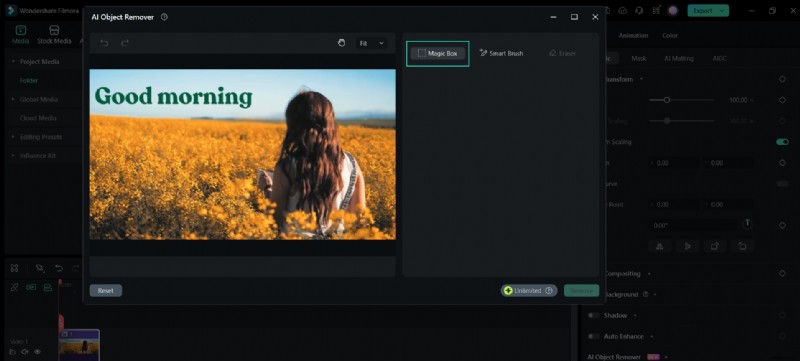Open the Fit zoom dropdown

click(371, 43)
